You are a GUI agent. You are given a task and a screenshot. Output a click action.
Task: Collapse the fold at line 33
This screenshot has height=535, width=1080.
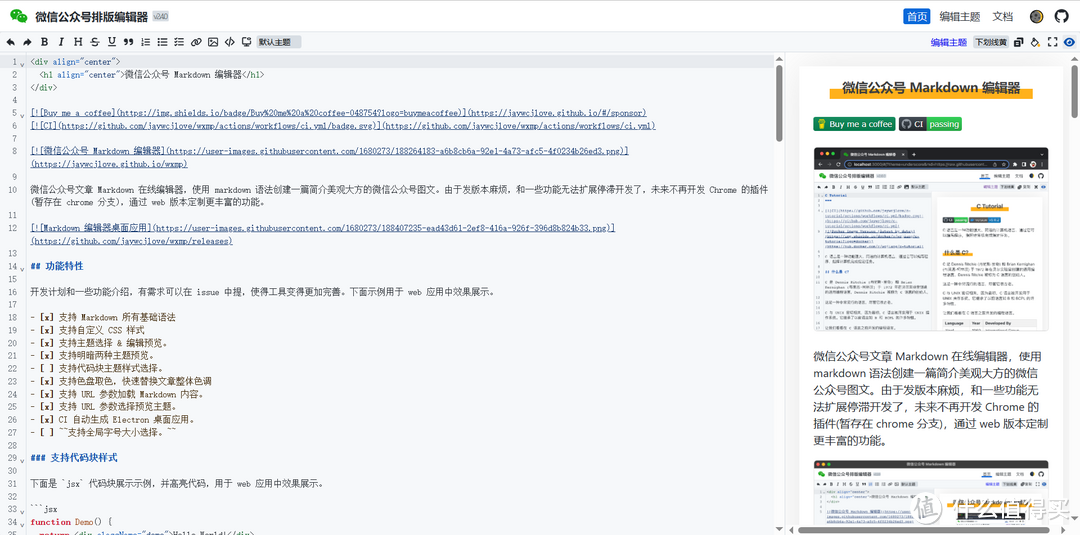[x=22, y=510]
